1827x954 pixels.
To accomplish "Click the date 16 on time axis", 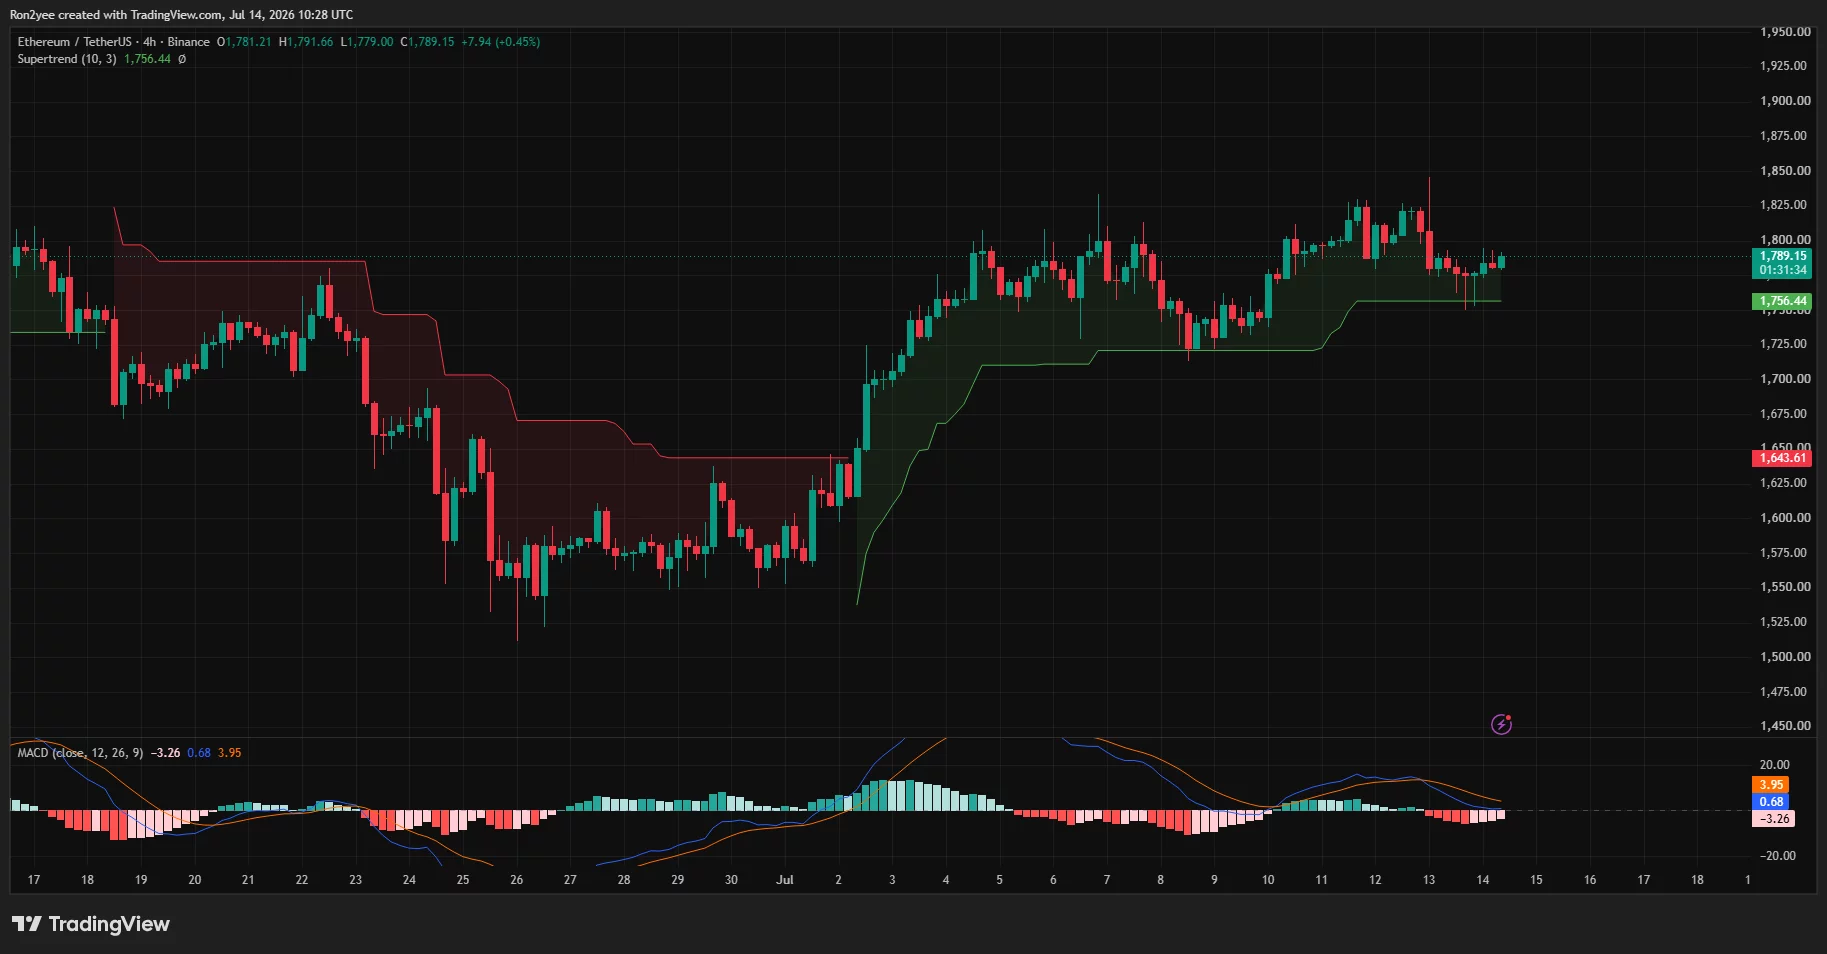I will (1590, 880).
